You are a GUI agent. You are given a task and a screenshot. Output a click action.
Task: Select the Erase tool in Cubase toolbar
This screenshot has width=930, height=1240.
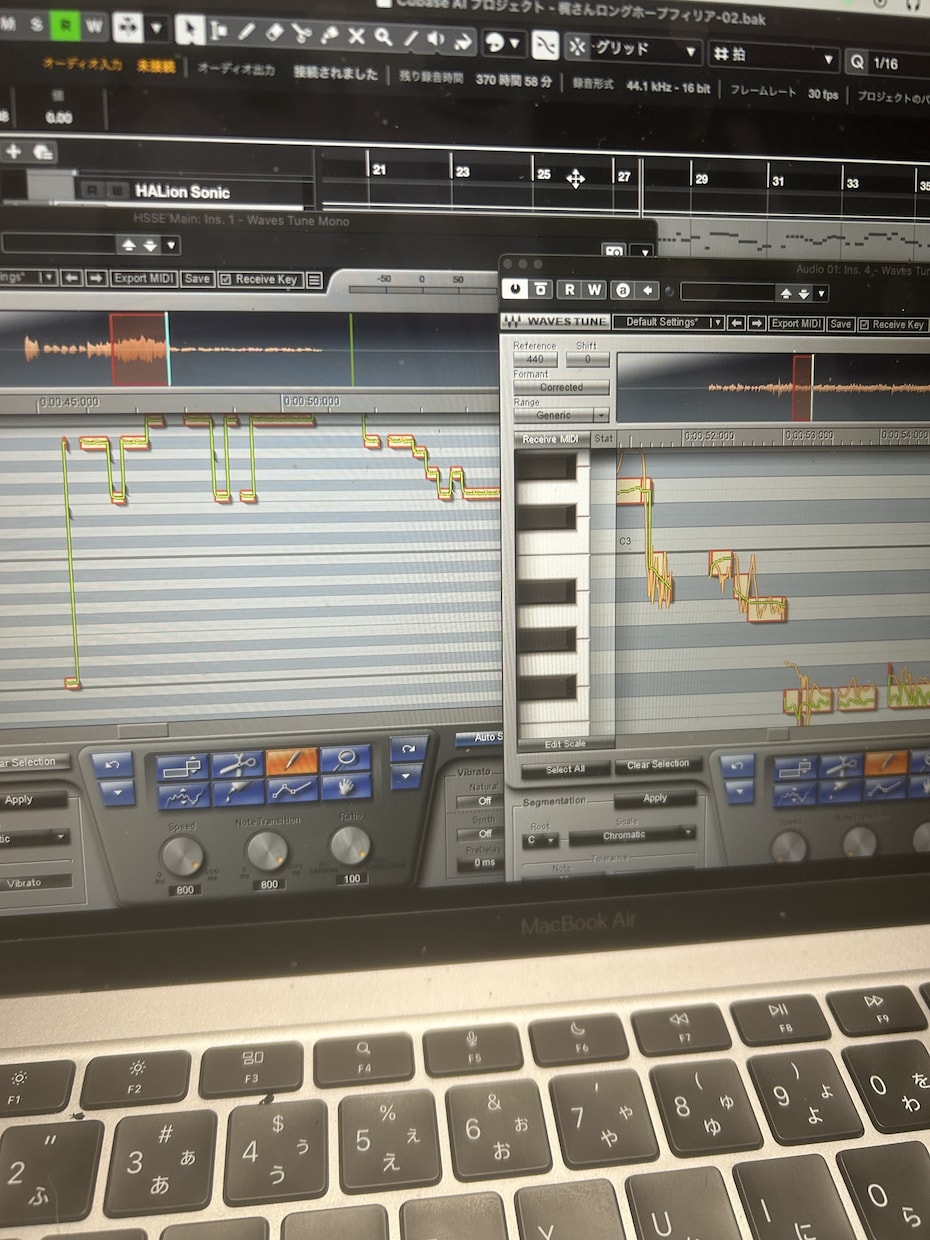(274, 33)
